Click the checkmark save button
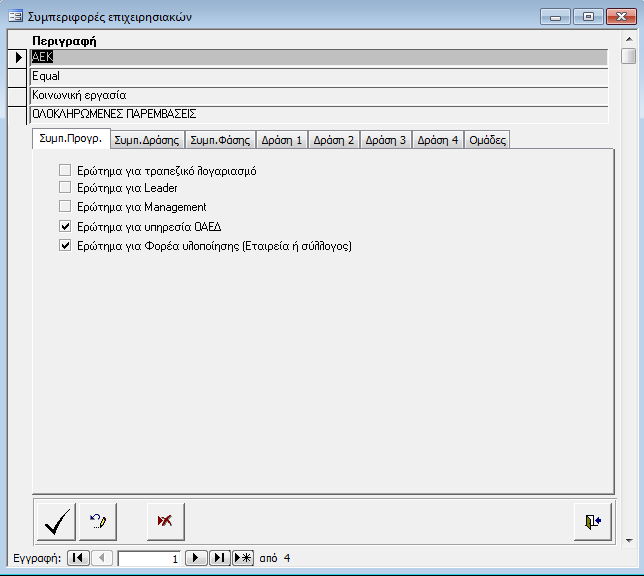Viewport: 644px width, 576px height. point(57,520)
